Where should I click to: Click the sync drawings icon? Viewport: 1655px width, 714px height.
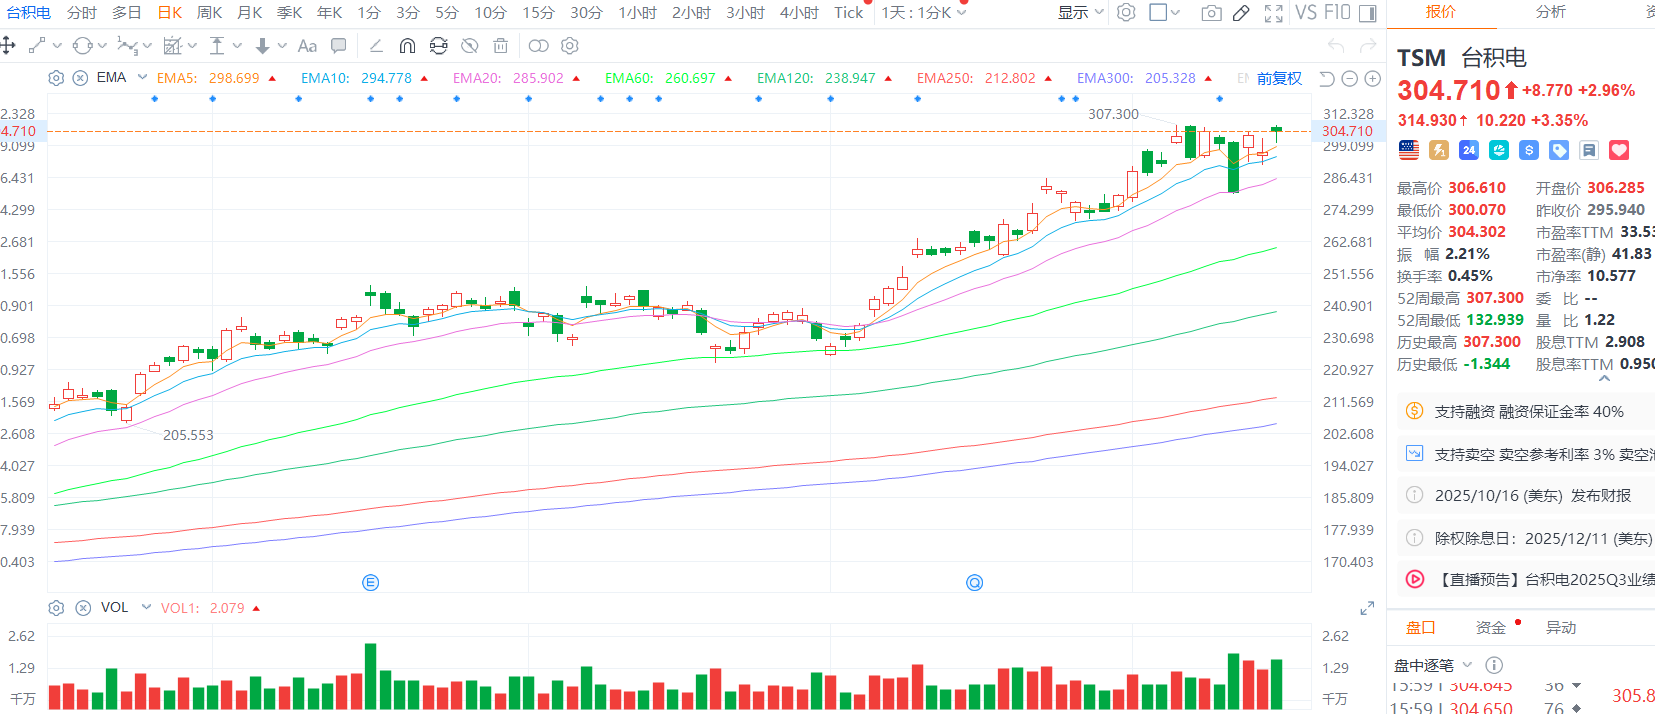click(x=438, y=45)
